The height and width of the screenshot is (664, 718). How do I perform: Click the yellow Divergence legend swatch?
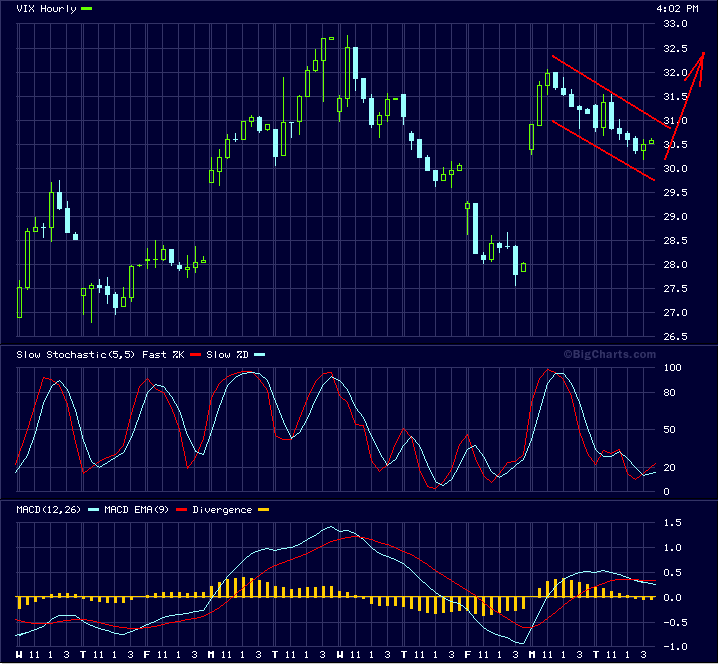pyautogui.click(x=263, y=510)
